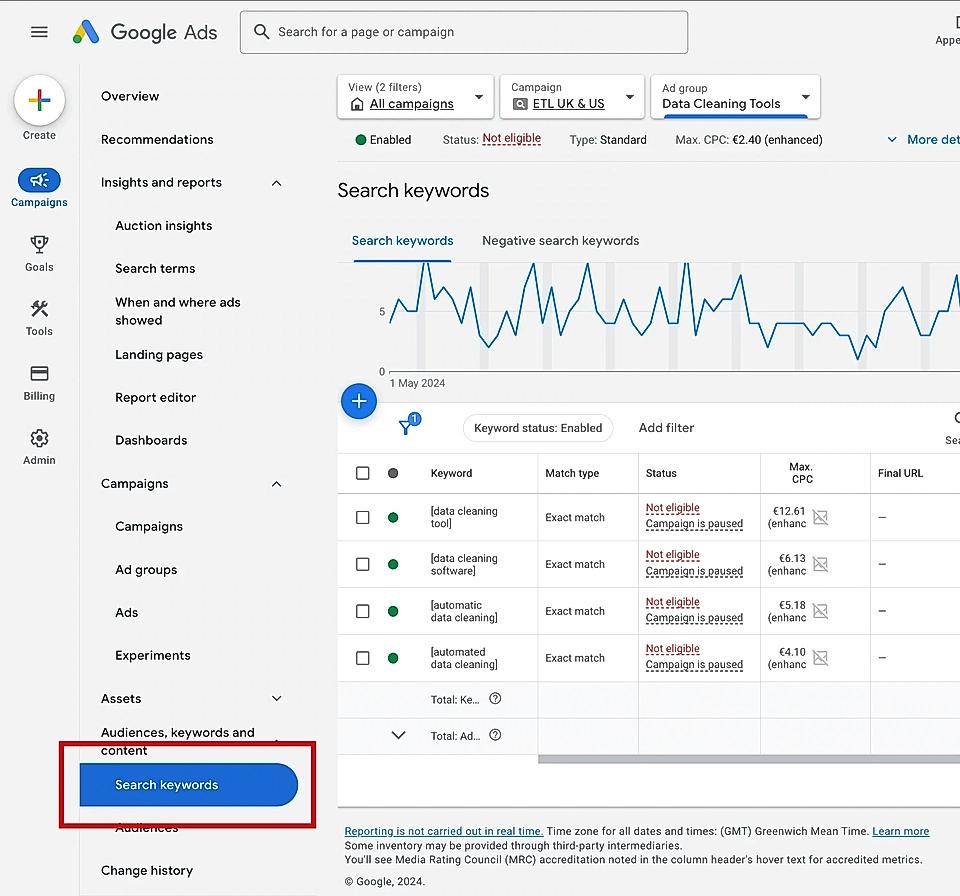Select Auction insights in the navigation menu
Image resolution: width=960 pixels, height=896 pixels.
point(163,225)
